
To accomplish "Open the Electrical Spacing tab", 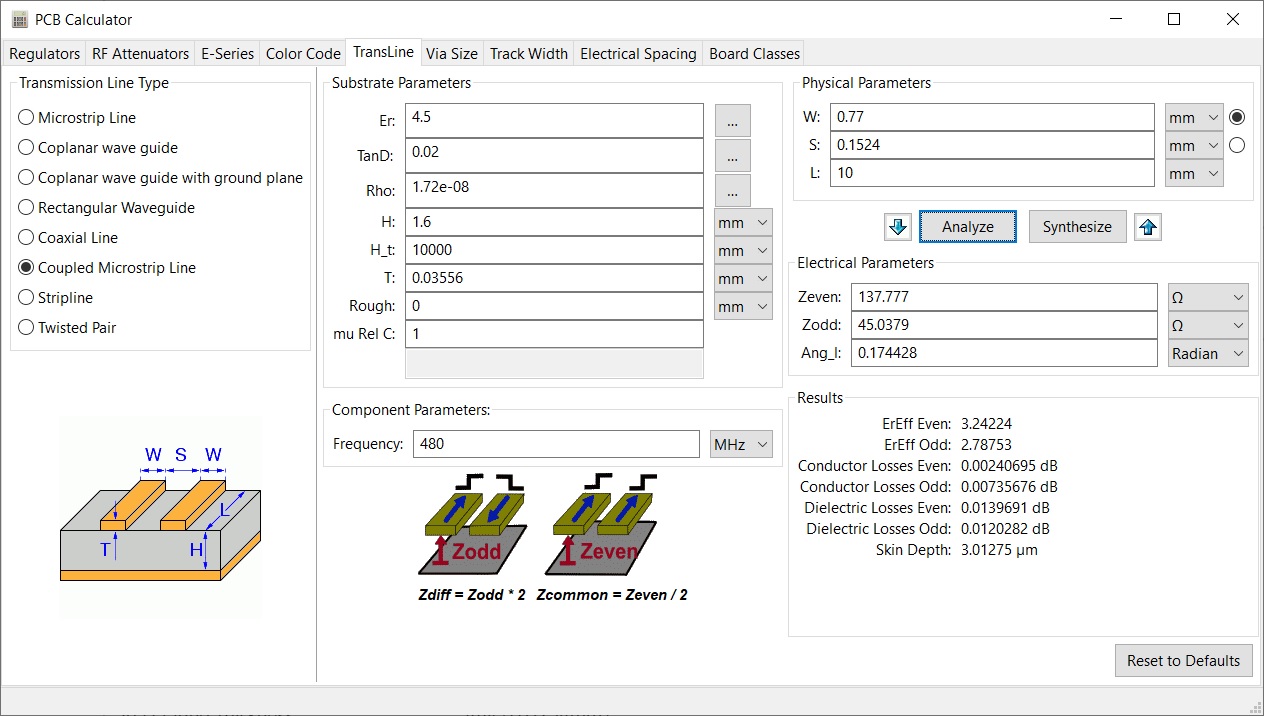I will coord(638,53).
